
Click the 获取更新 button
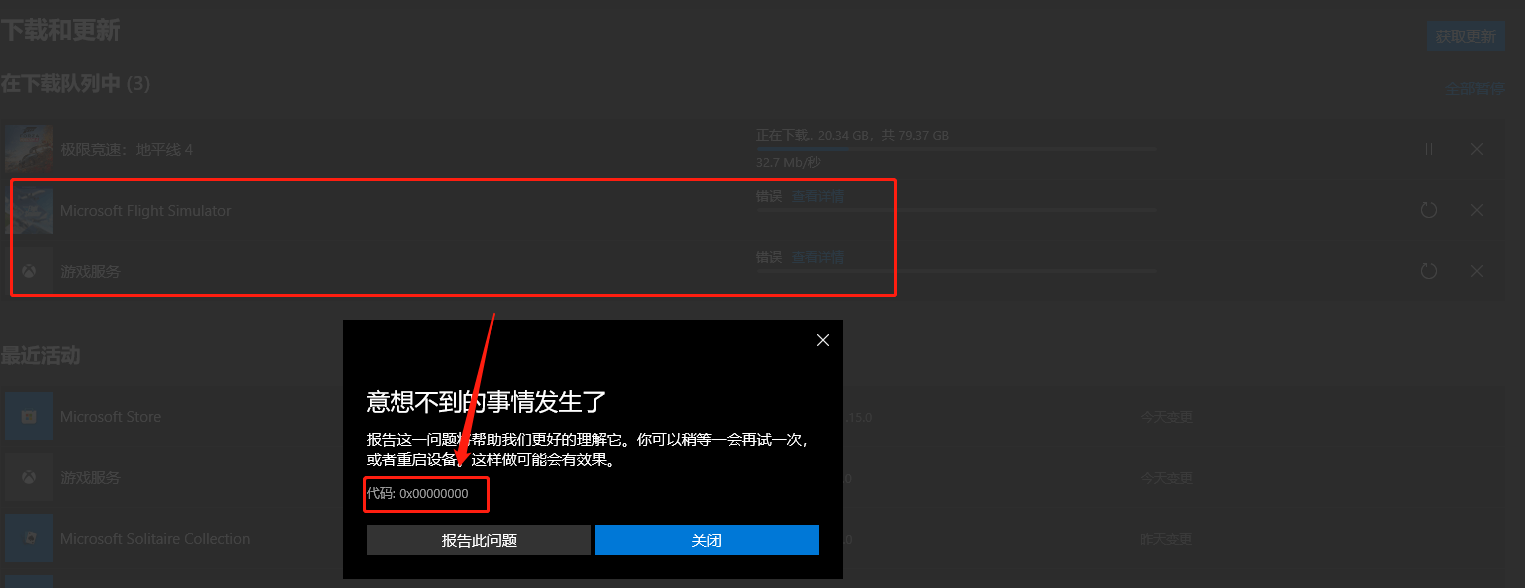click(1465, 37)
